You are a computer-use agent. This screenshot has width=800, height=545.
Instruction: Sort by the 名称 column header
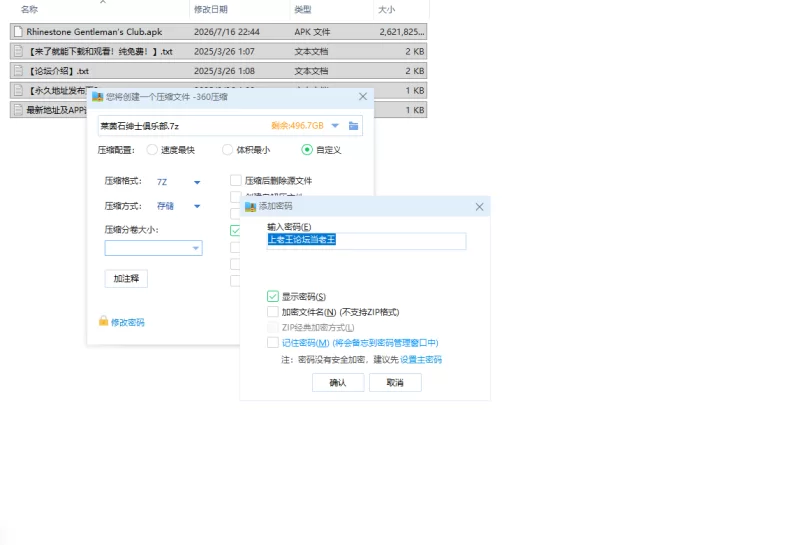pos(30,9)
